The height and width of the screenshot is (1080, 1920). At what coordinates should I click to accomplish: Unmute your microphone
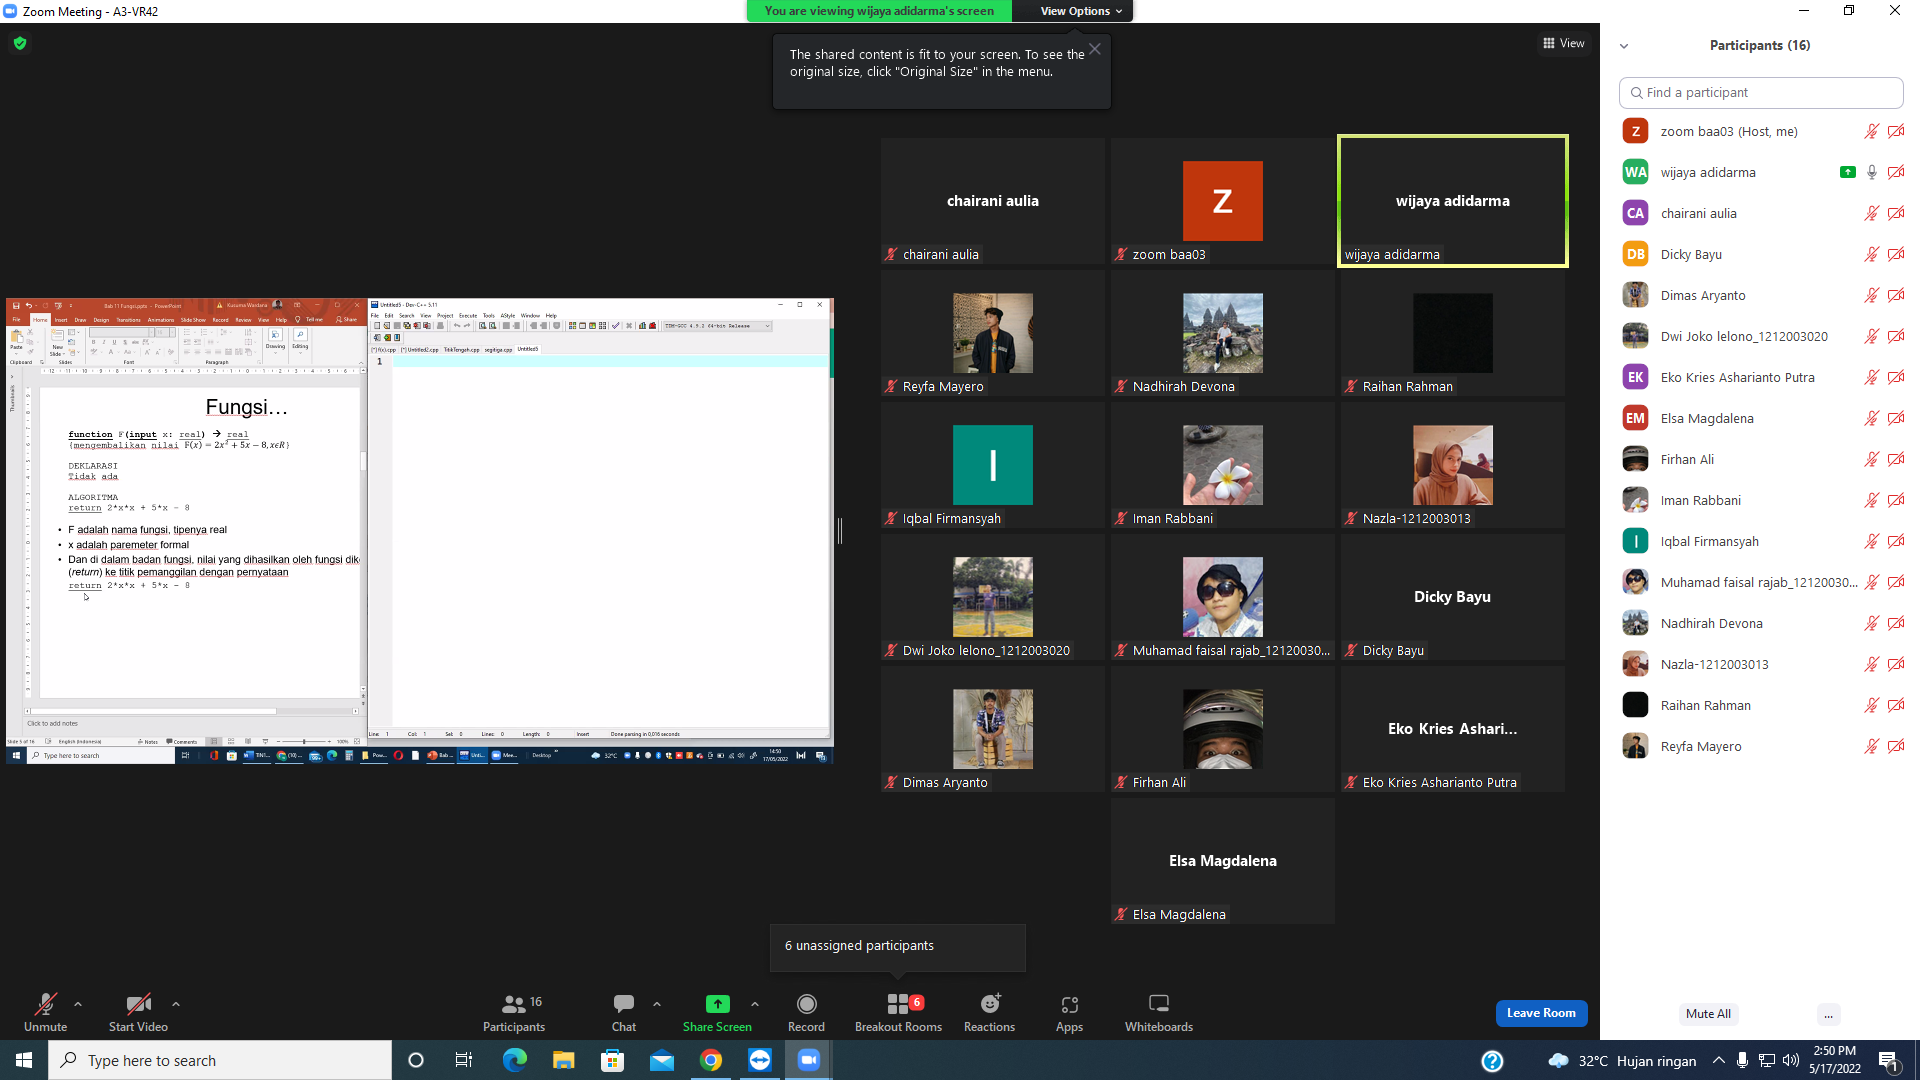coord(46,1012)
